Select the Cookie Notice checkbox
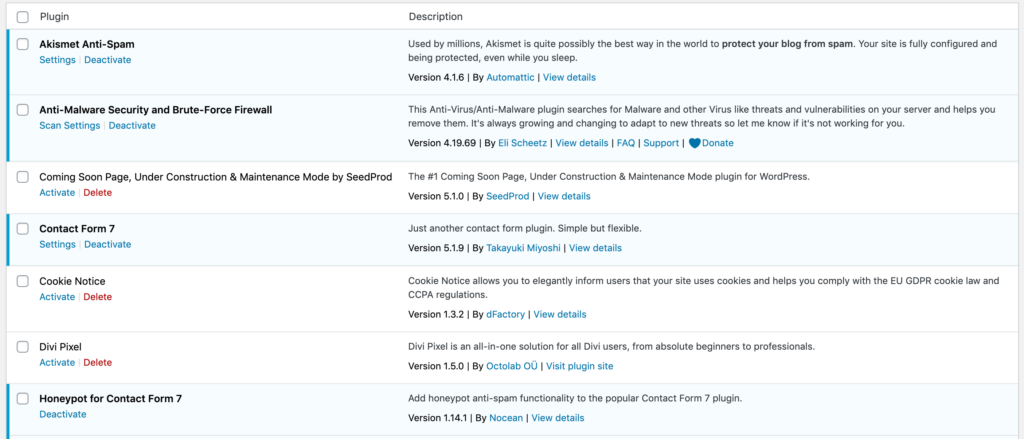Viewport: 1024px width, 439px height. [23, 282]
